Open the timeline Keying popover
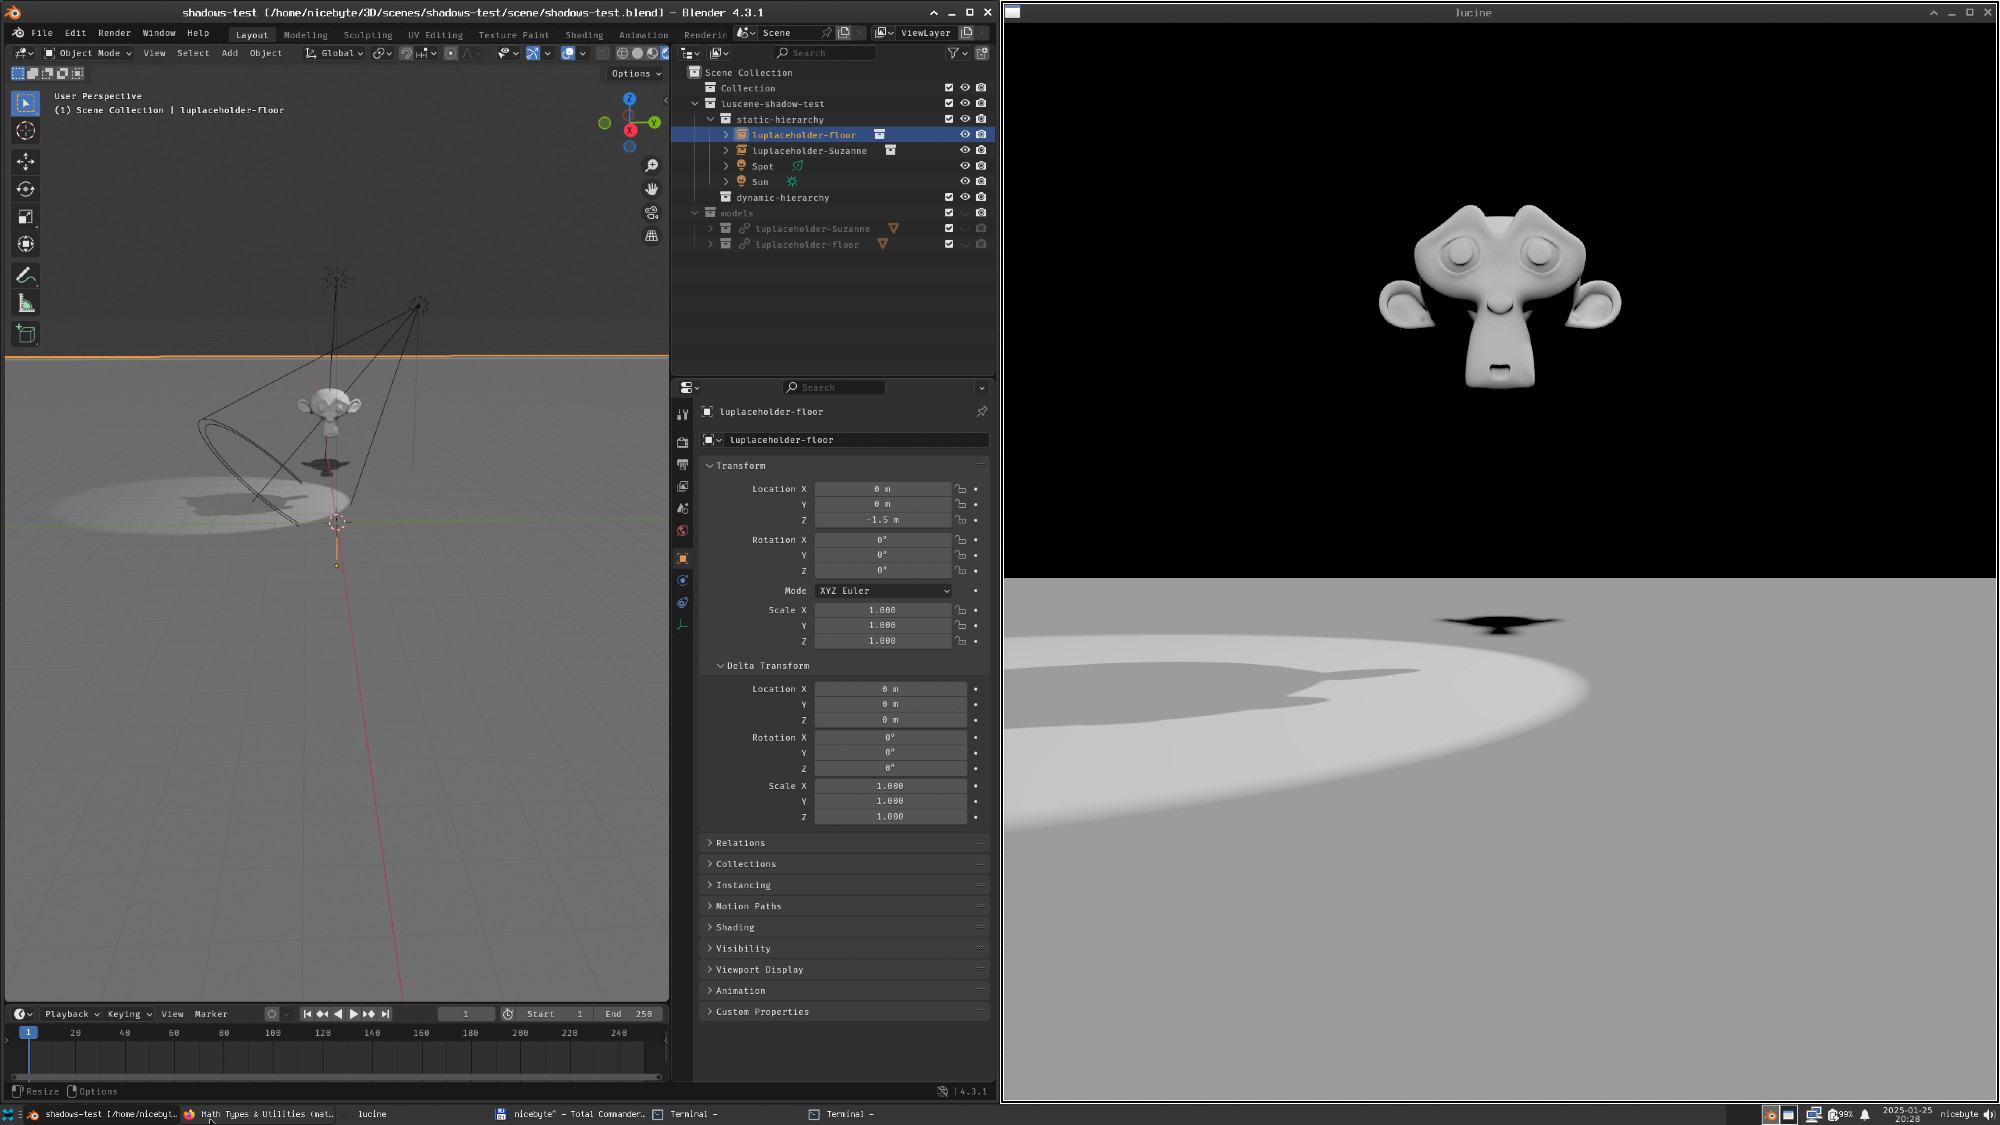 (130, 1014)
